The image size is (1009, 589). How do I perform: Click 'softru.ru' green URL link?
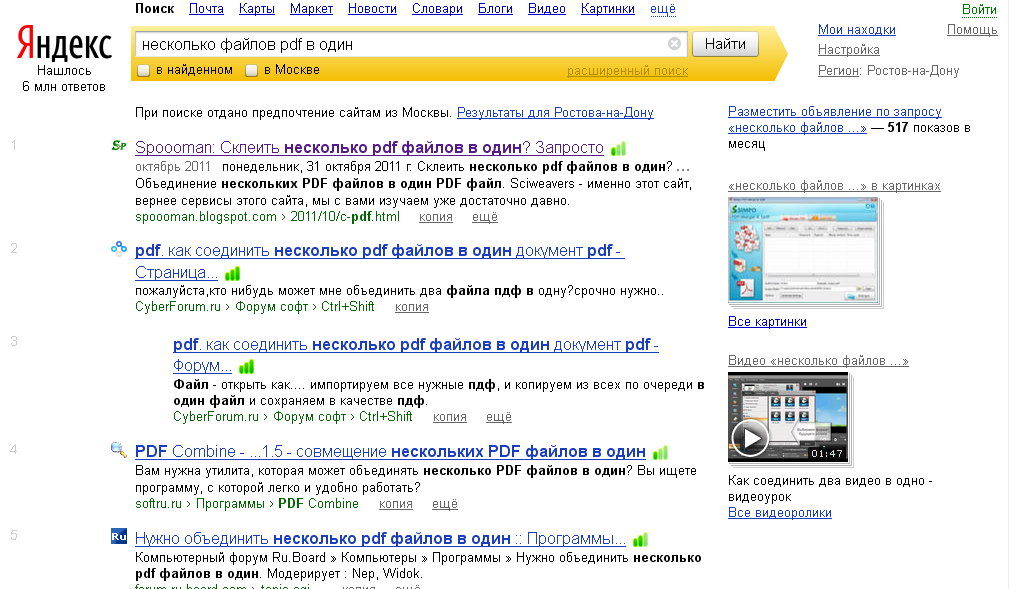coord(158,503)
